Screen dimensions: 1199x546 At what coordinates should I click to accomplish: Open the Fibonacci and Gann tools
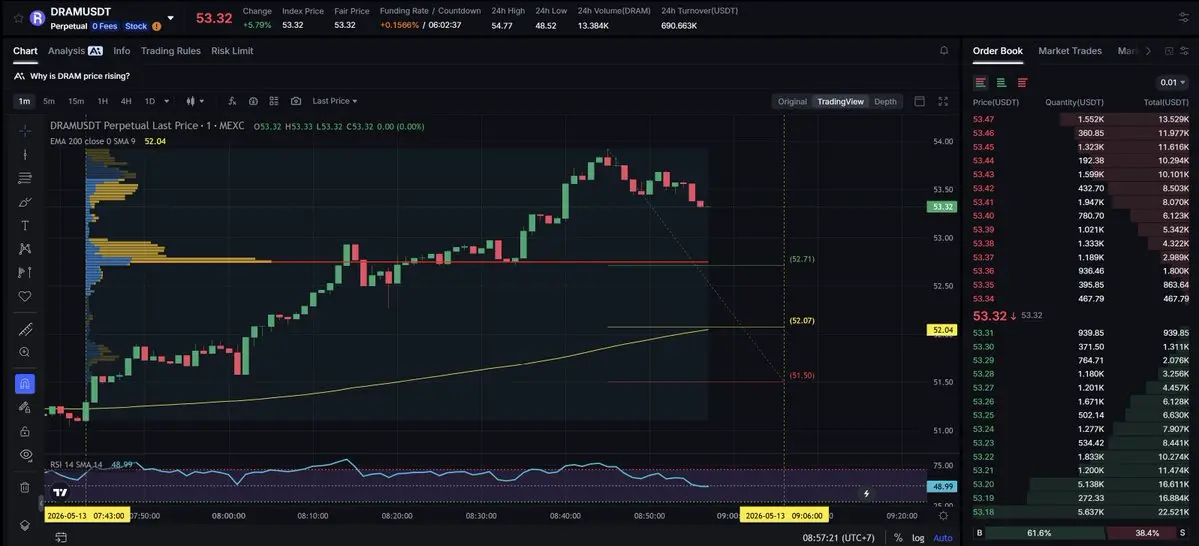coord(24,178)
